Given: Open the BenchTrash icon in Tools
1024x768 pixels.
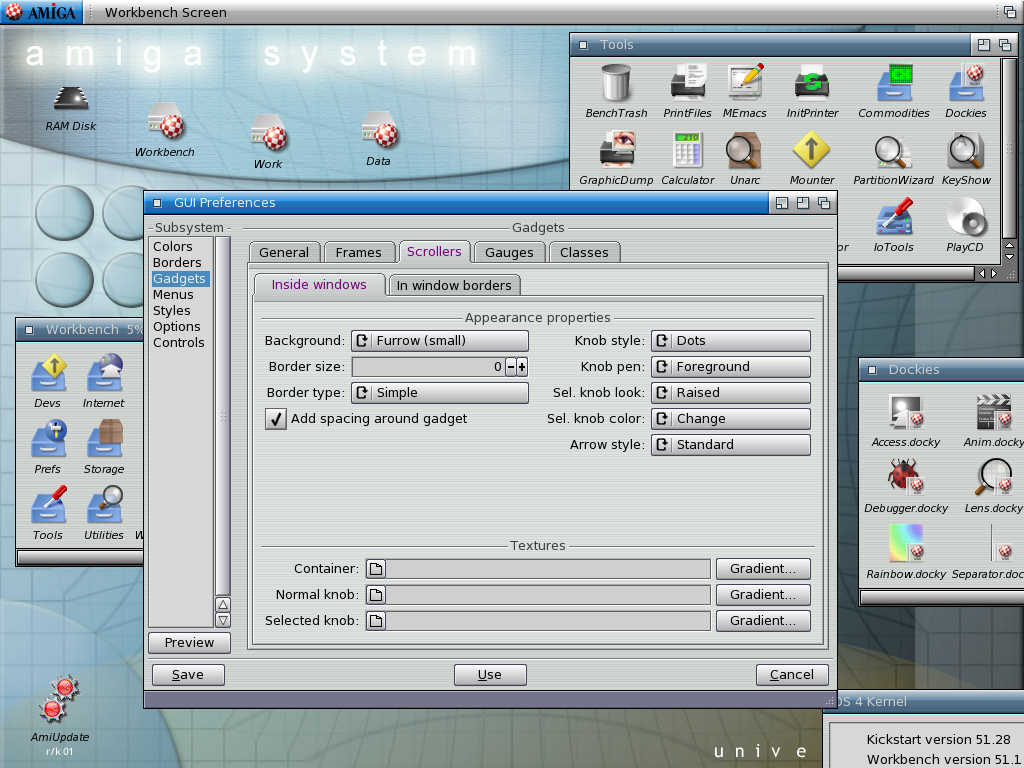Looking at the screenshot, I should pos(616,83).
